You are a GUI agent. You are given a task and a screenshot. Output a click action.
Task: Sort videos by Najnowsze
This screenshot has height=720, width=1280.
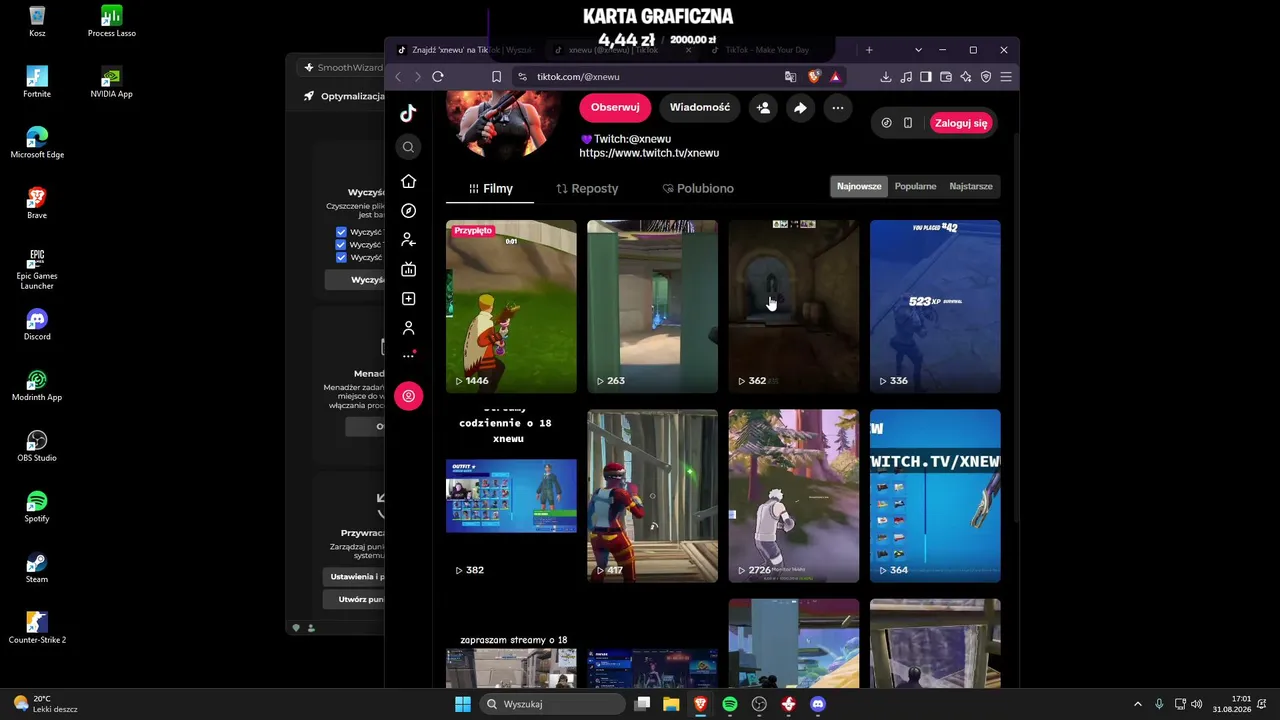(x=859, y=186)
